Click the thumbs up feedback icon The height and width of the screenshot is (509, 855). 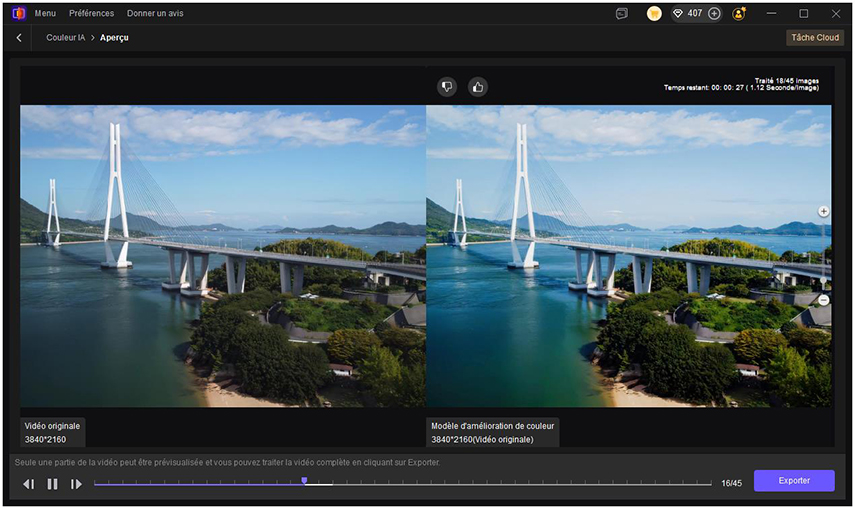tap(478, 87)
